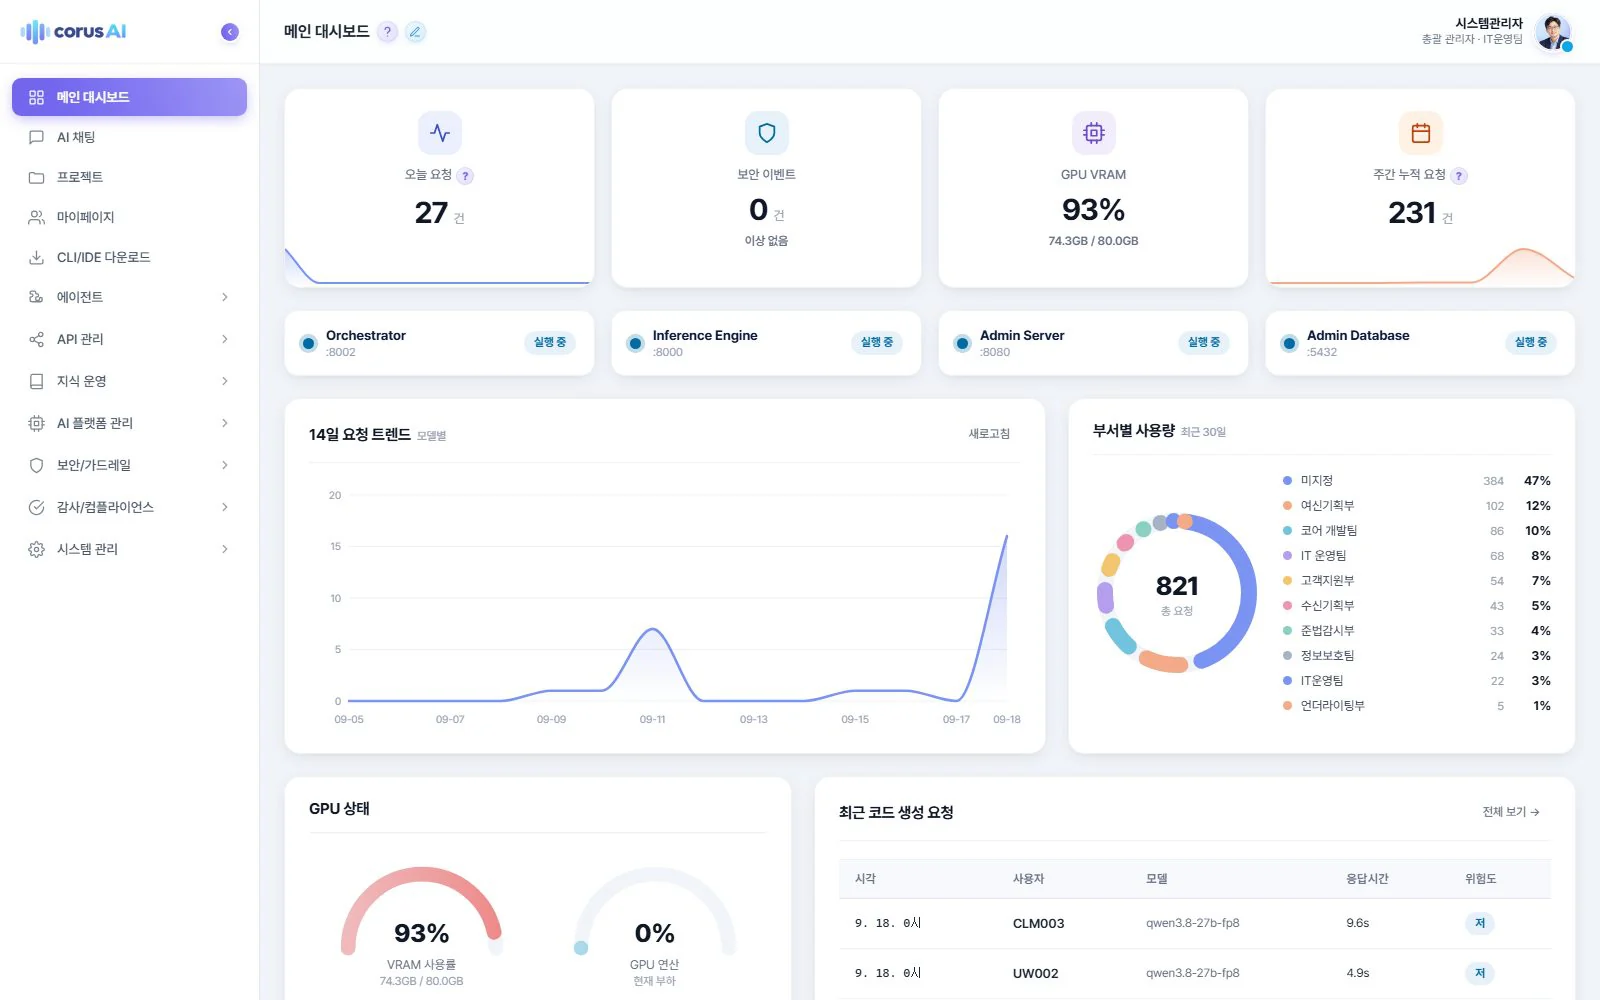The width and height of the screenshot is (1600, 1000).
Task: Click the calendar icon in 주간 누적 요청 card
Action: 1421,133
